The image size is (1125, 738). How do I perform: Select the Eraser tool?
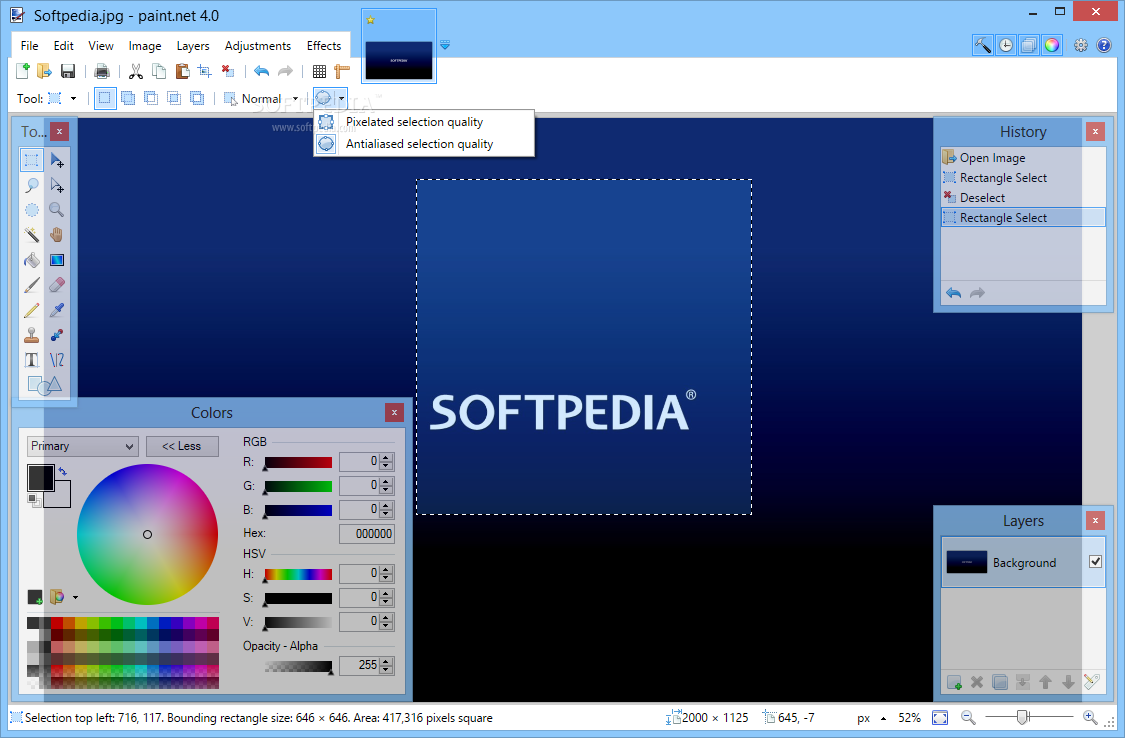click(x=57, y=285)
